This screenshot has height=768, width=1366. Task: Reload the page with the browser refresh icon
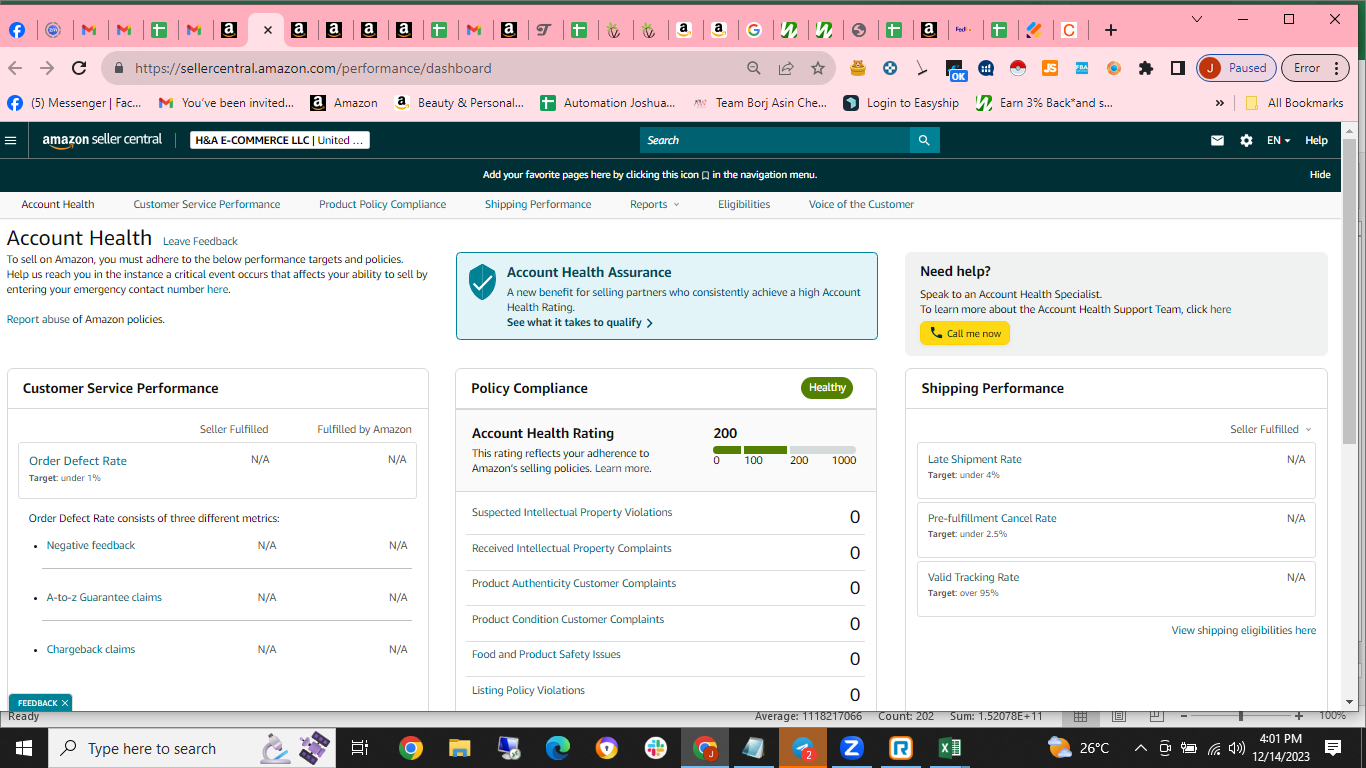[x=79, y=68]
